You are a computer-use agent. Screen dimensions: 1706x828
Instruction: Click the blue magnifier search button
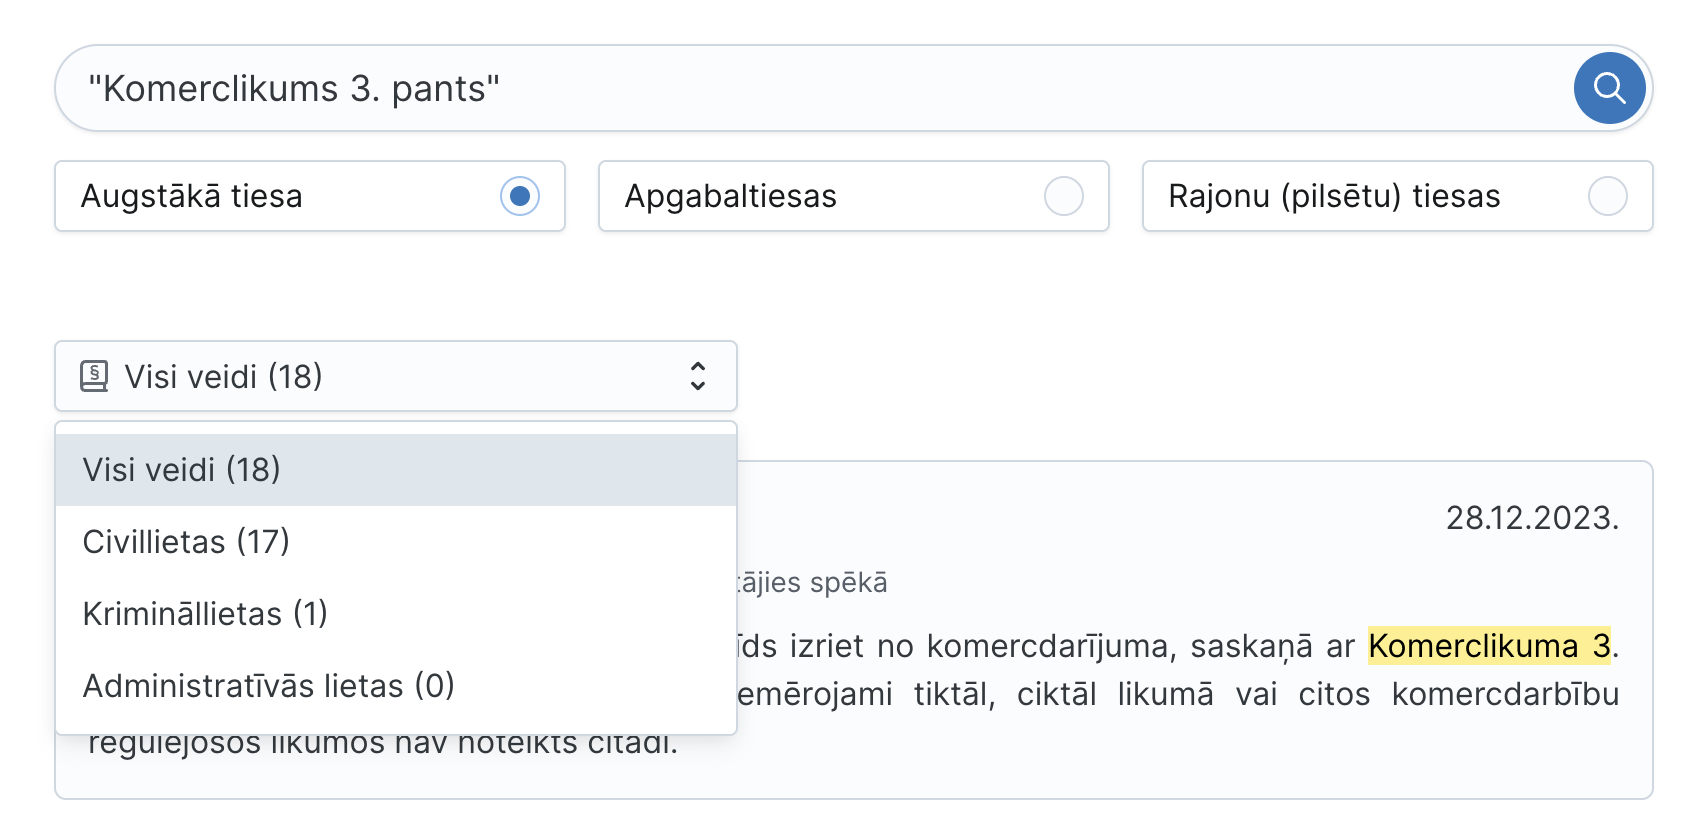pos(1609,88)
